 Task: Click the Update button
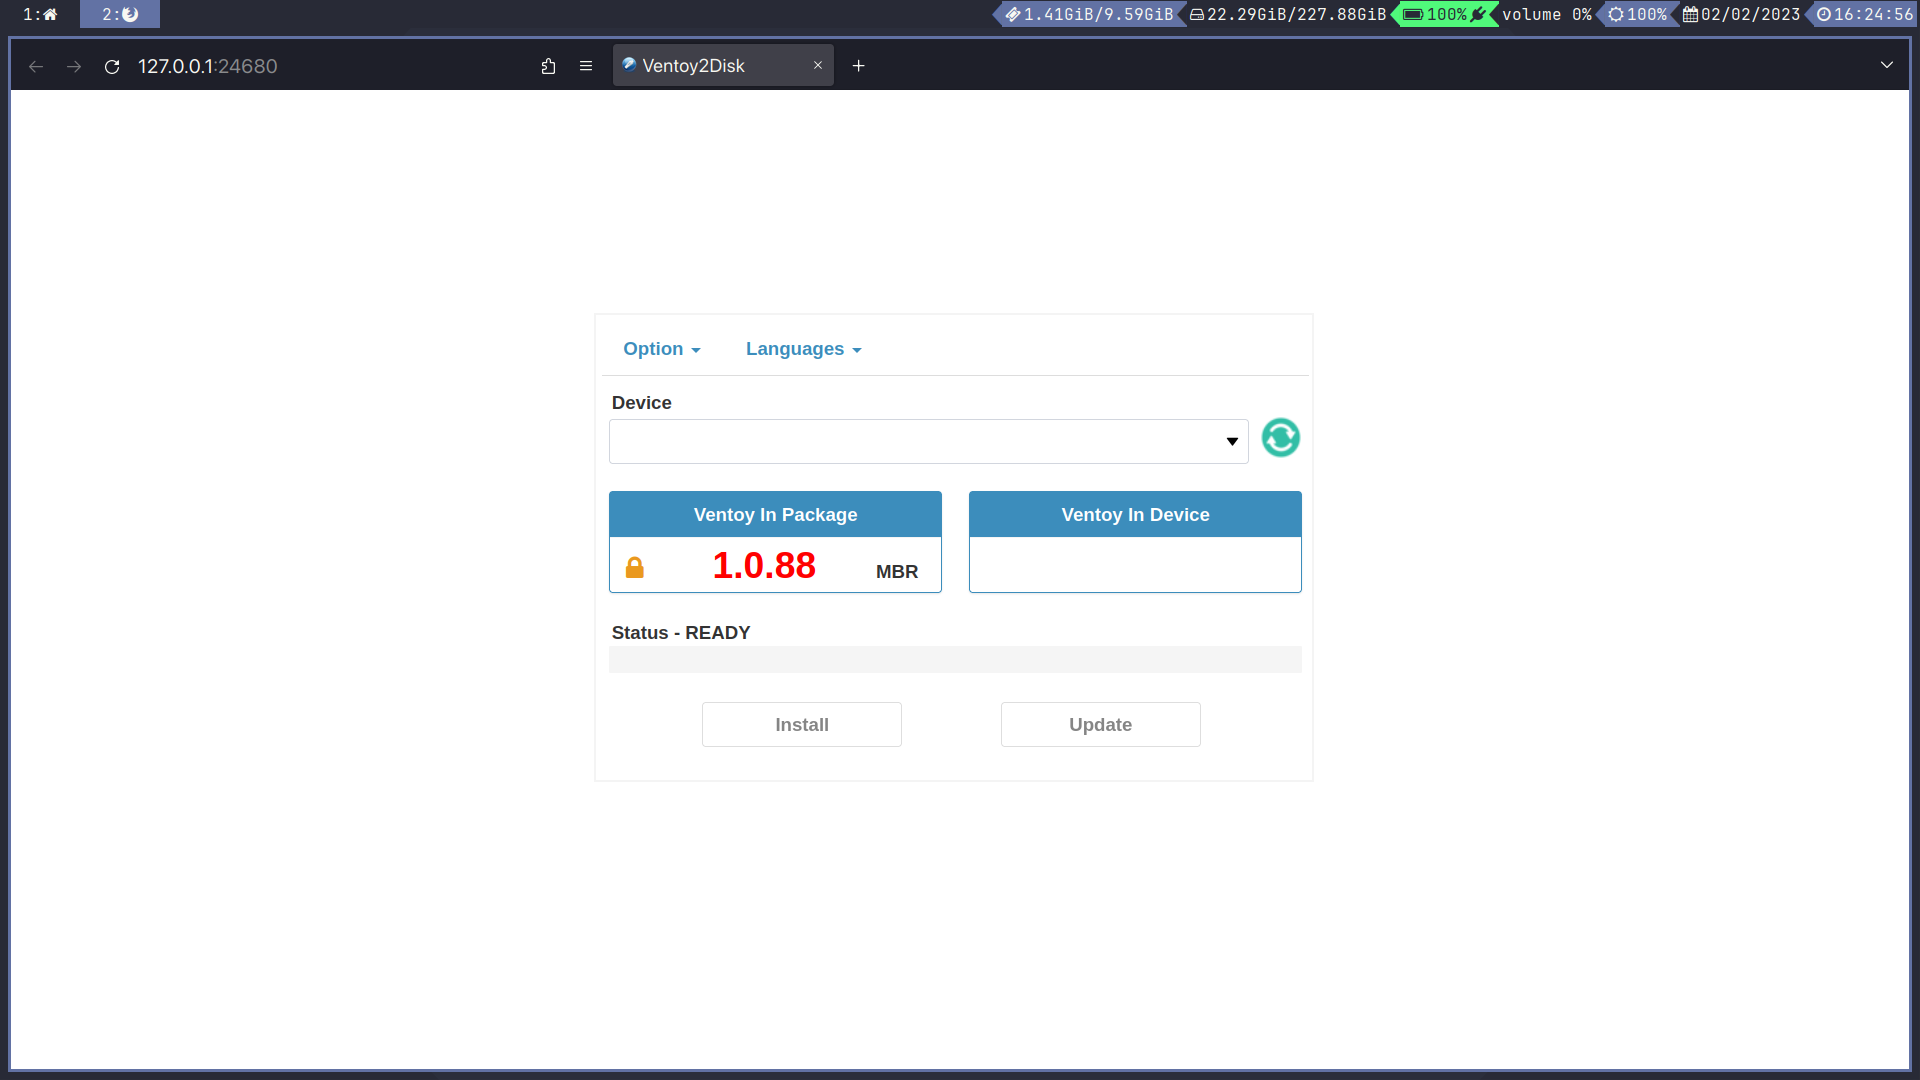click(x=1100, y=724)
